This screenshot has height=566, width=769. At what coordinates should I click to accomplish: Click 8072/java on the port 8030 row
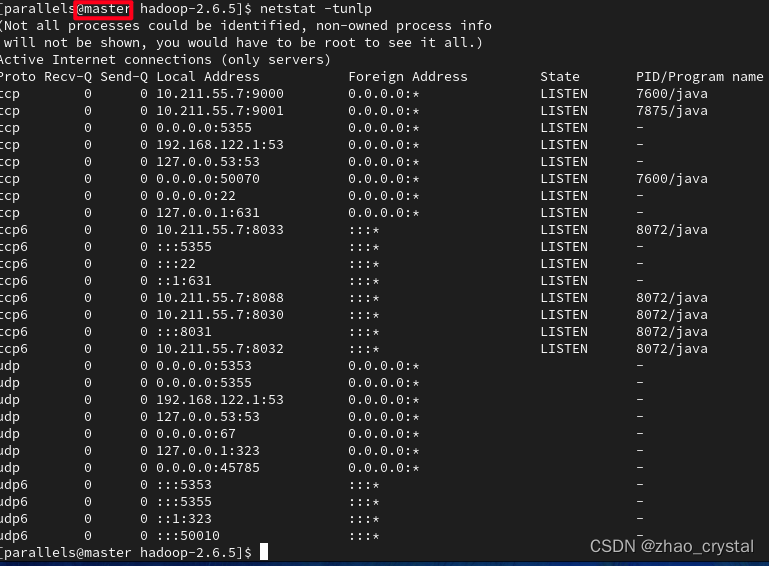coord(671,315)
